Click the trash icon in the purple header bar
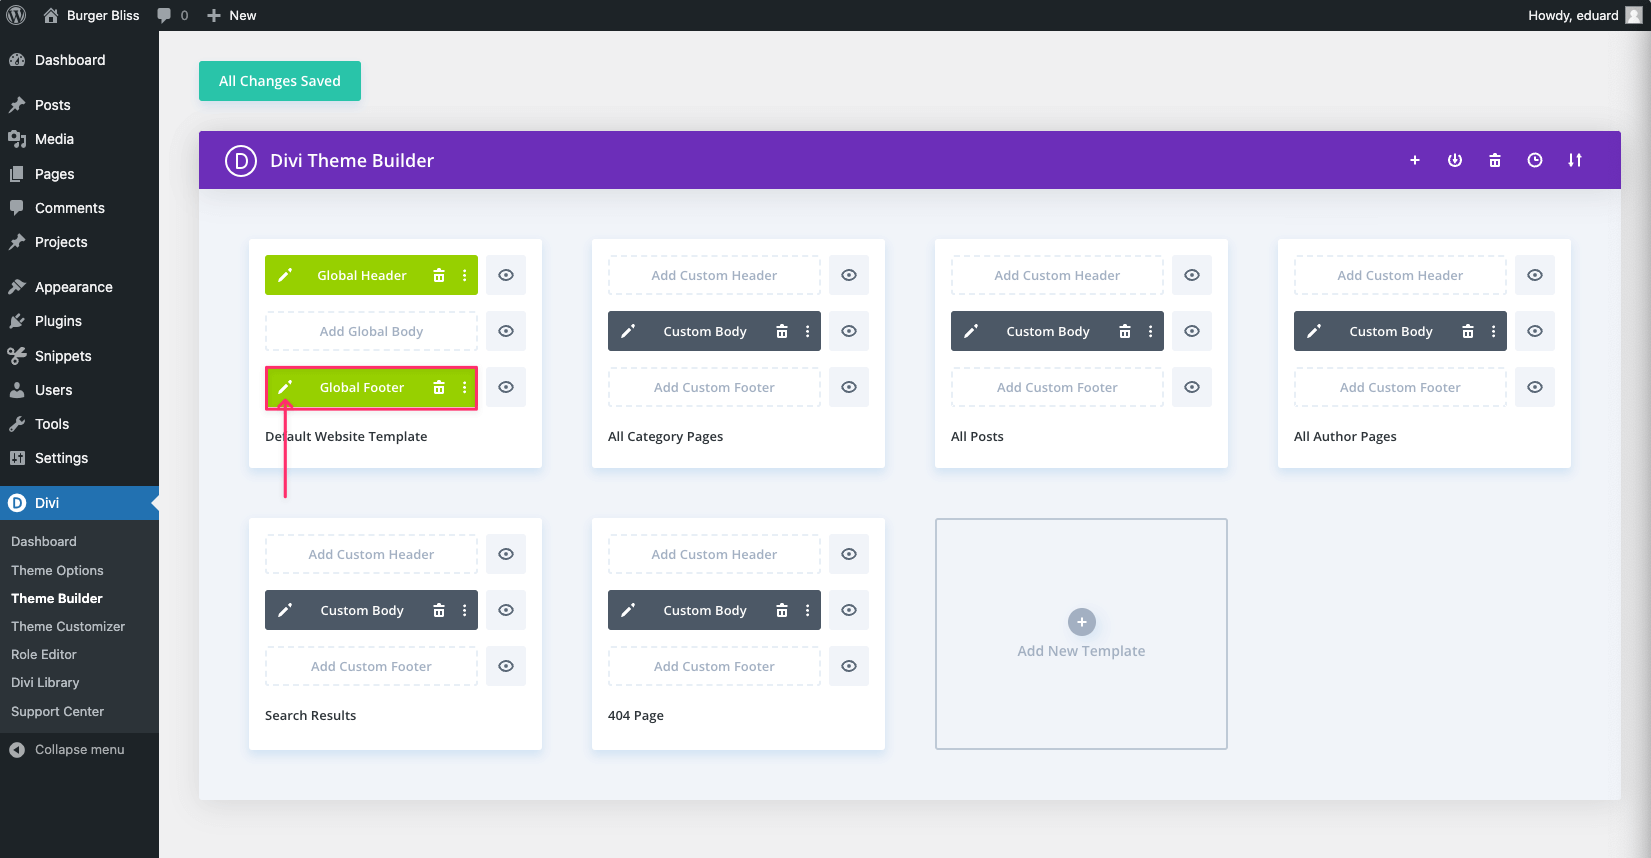The height and width of the screenshot is (858, 1651). (x=1495, y=160)
